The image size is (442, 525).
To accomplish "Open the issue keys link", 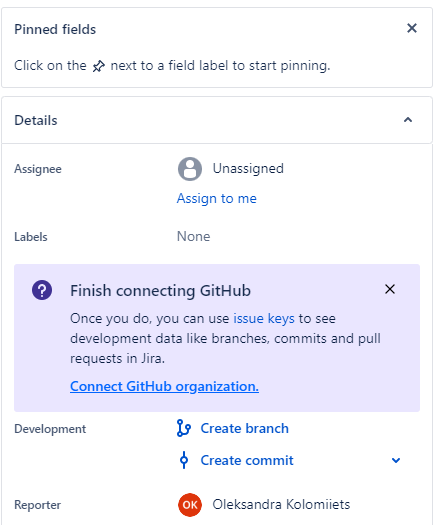I will 264,318.
